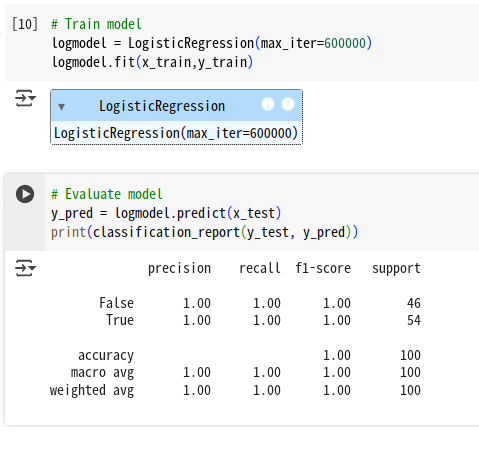
Task: Click the 'False' row label
Action: [x=116, y=303]
